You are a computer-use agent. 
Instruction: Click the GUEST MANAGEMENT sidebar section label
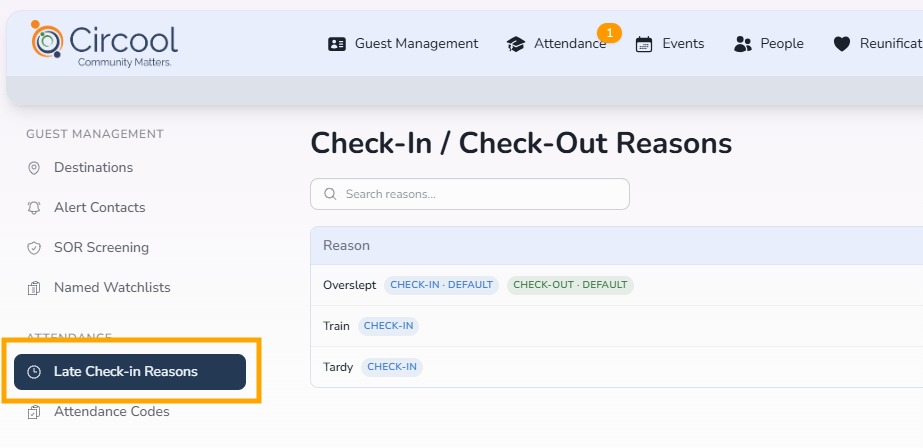click(x=95, y=134)
